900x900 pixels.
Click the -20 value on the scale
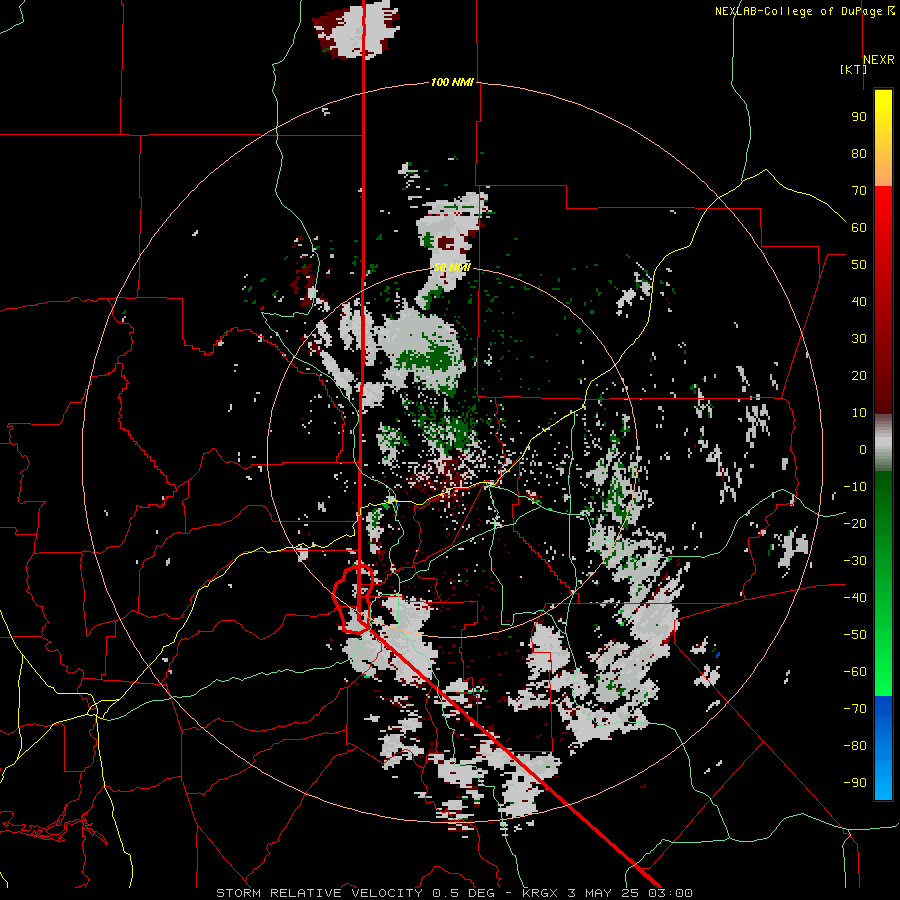click(x=855, y=523)
